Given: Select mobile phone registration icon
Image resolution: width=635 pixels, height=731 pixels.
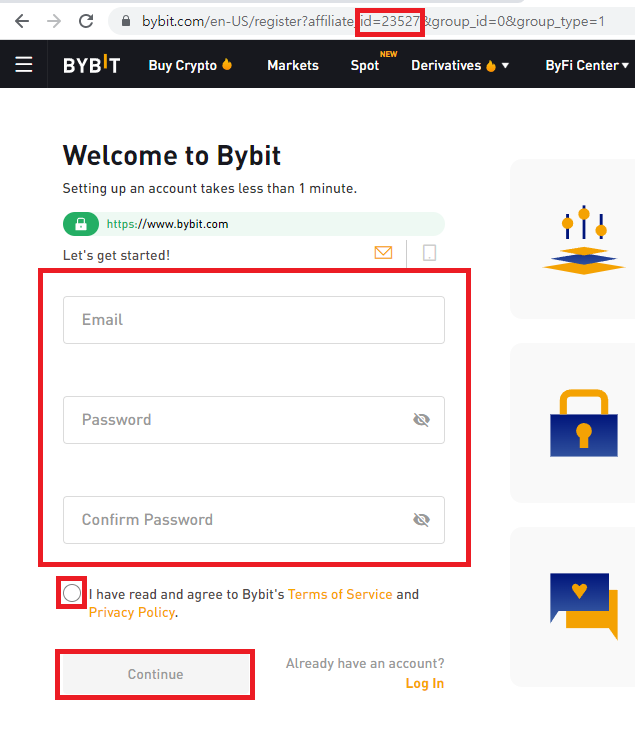Looking at the screenshot, I should [429, 253].
